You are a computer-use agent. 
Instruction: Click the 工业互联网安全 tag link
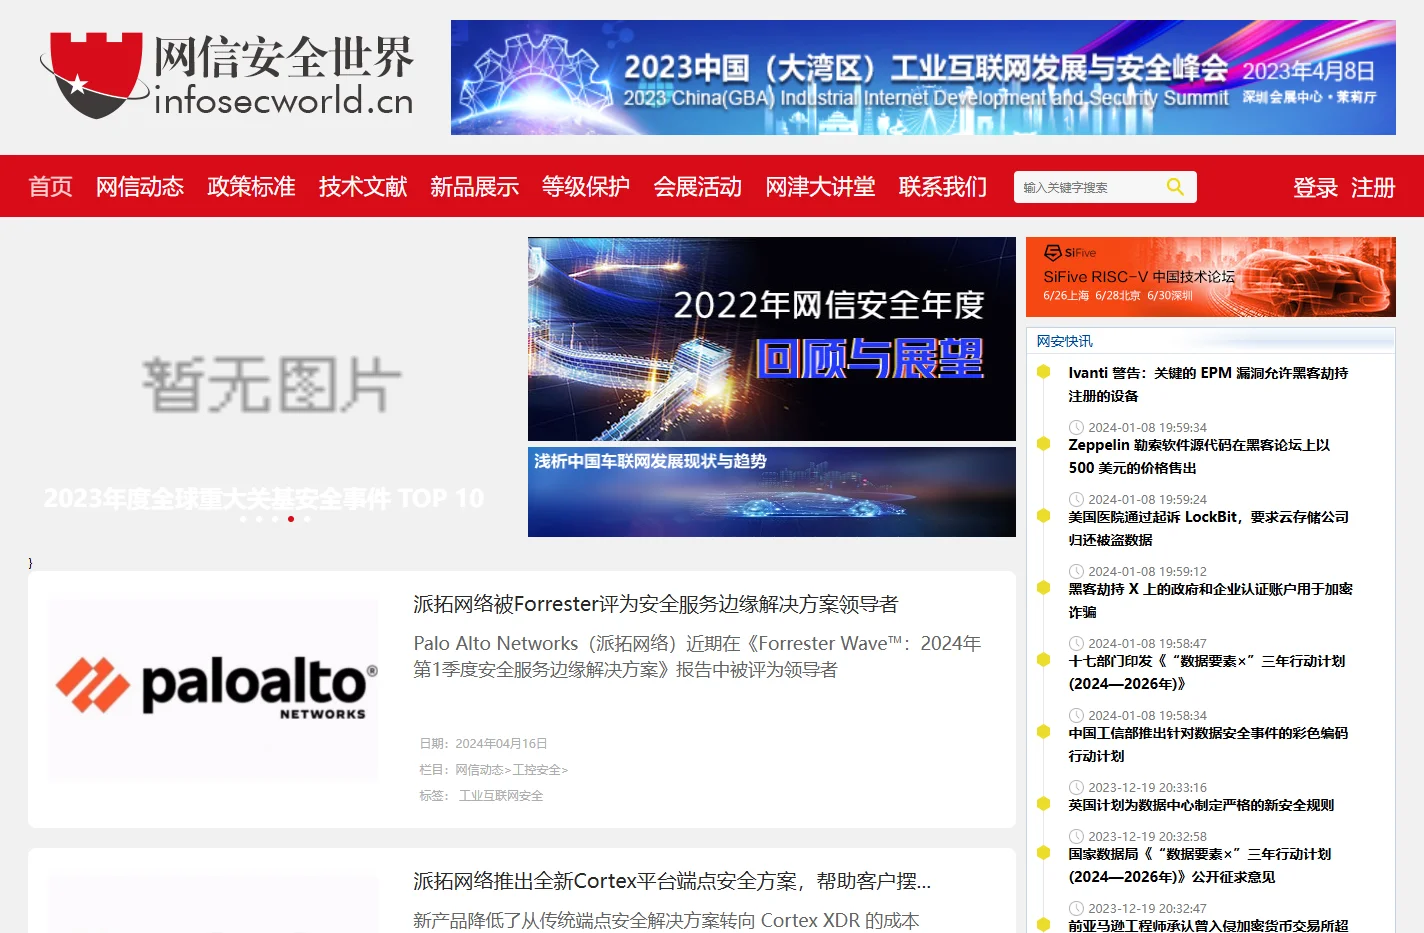[501, 795]
